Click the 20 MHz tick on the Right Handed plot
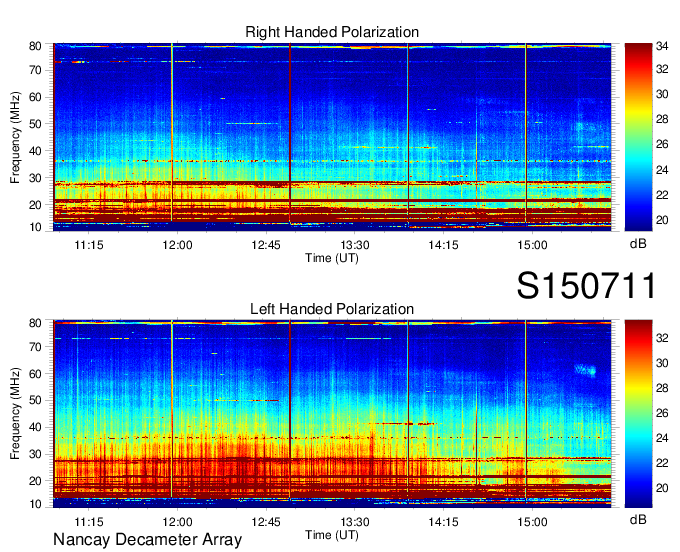680x552 pixels. (35, 205)
